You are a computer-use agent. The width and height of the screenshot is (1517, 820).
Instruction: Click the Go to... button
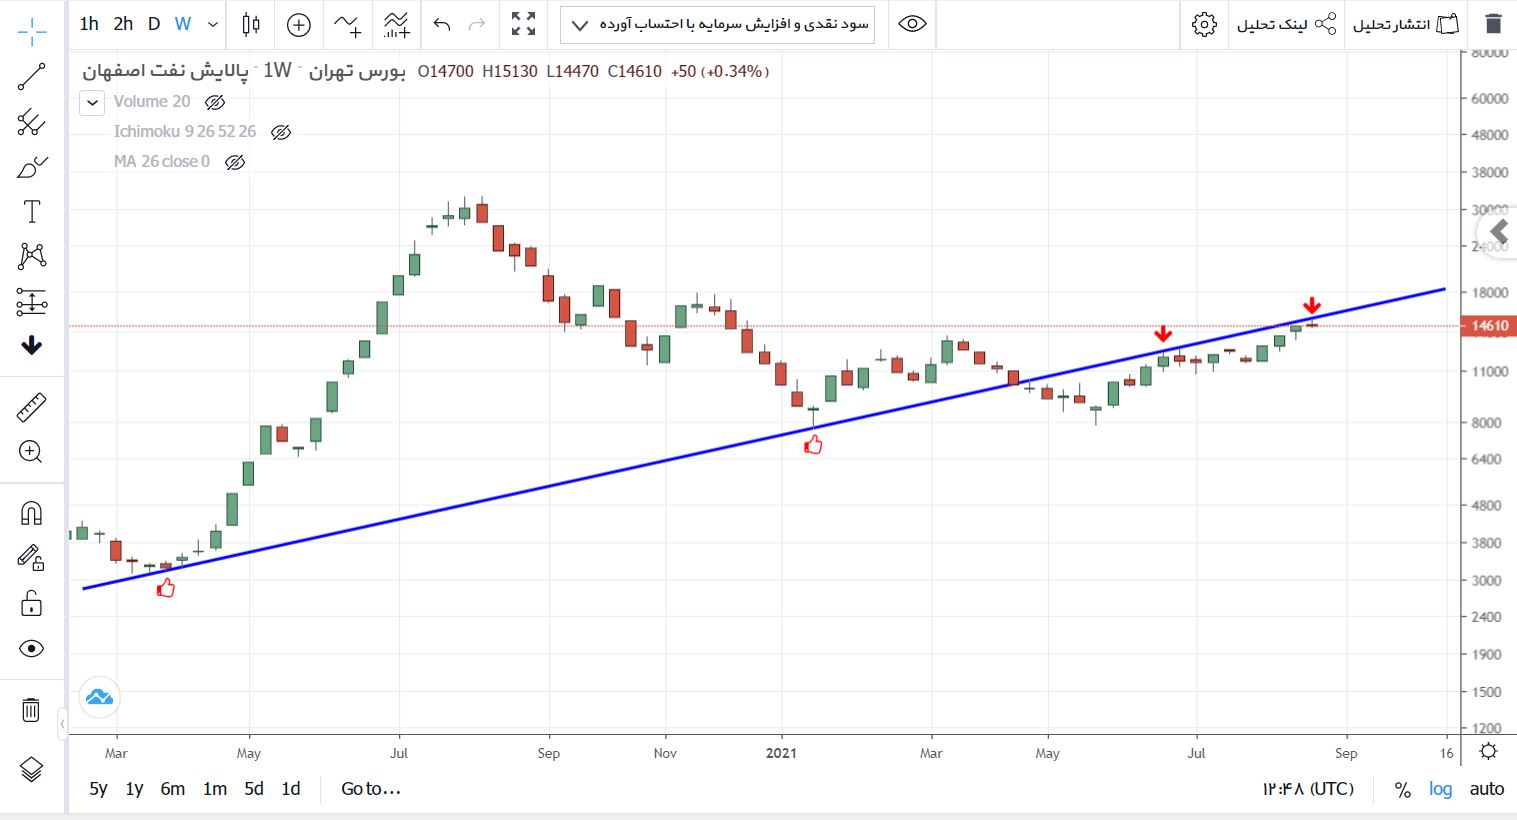point(371,789)
